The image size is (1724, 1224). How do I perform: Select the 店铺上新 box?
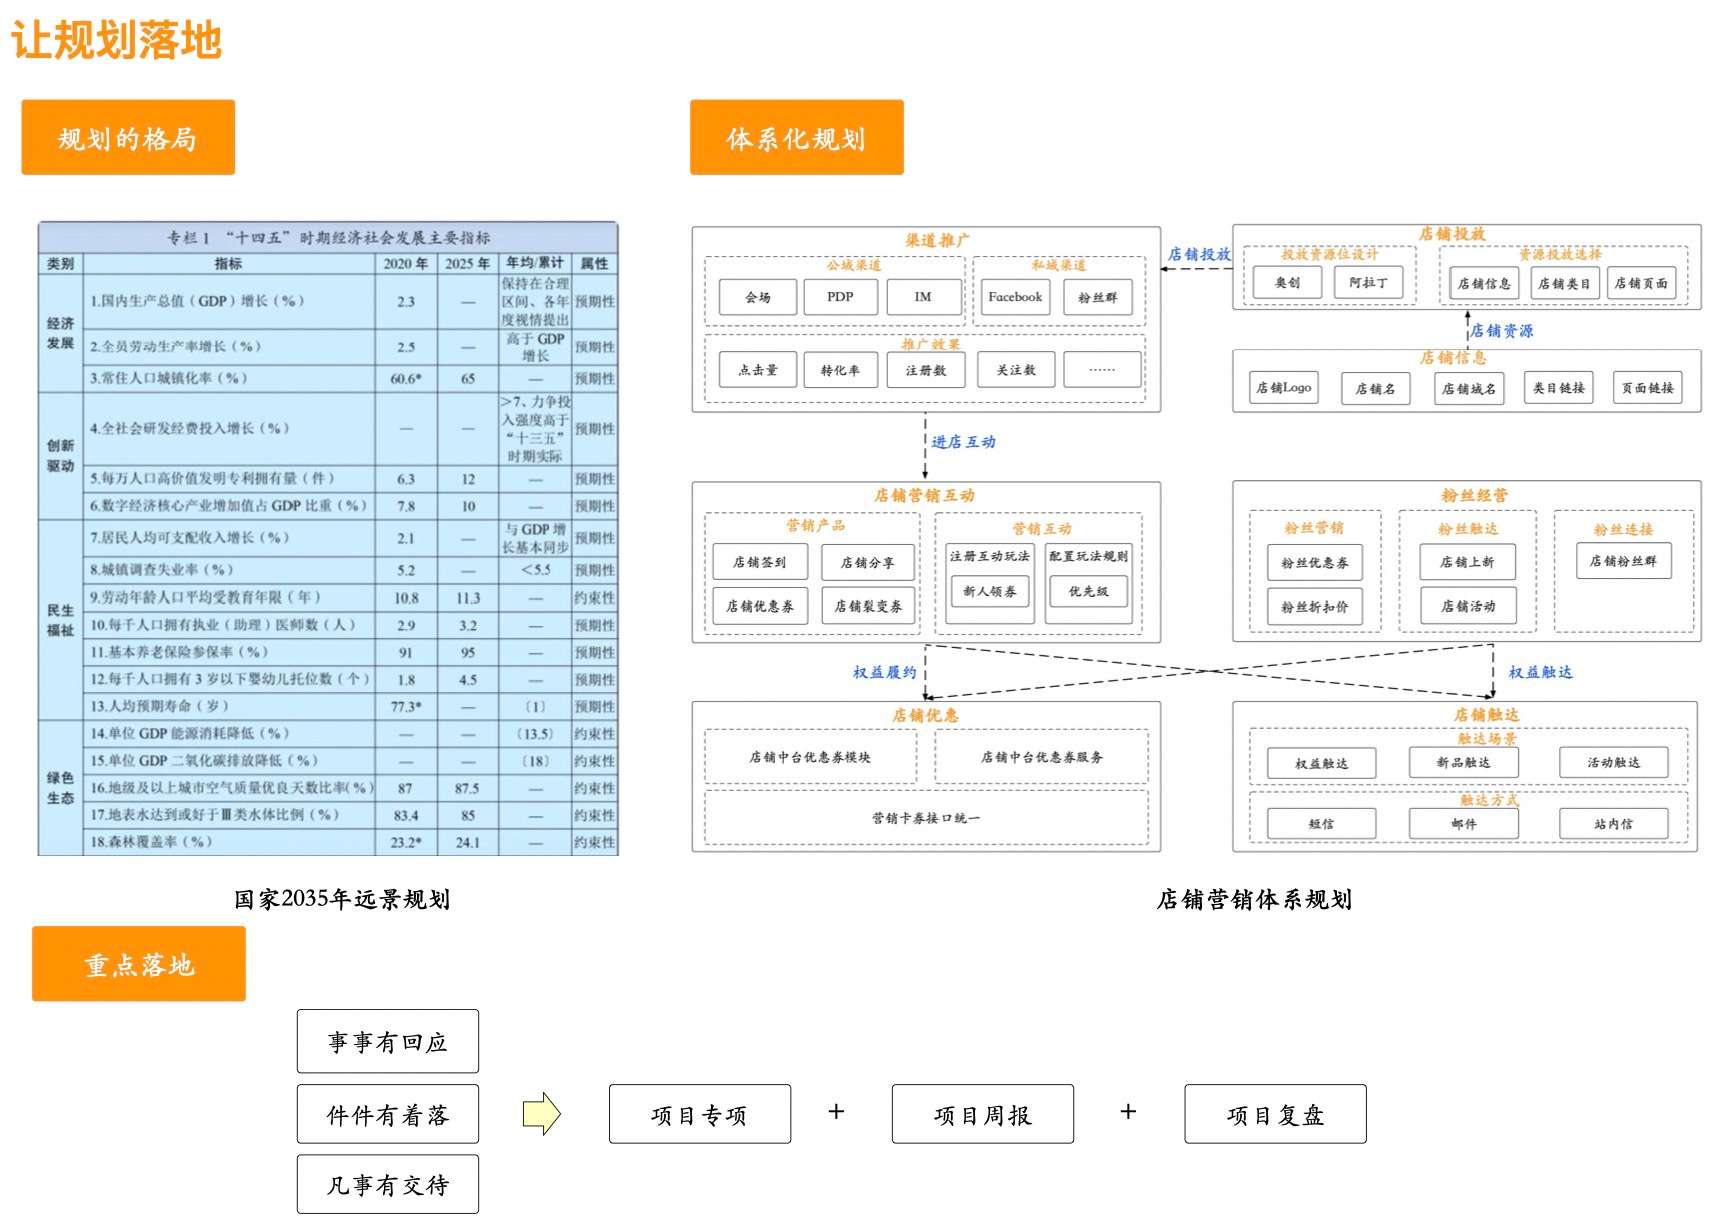[x=1468, y=562]
